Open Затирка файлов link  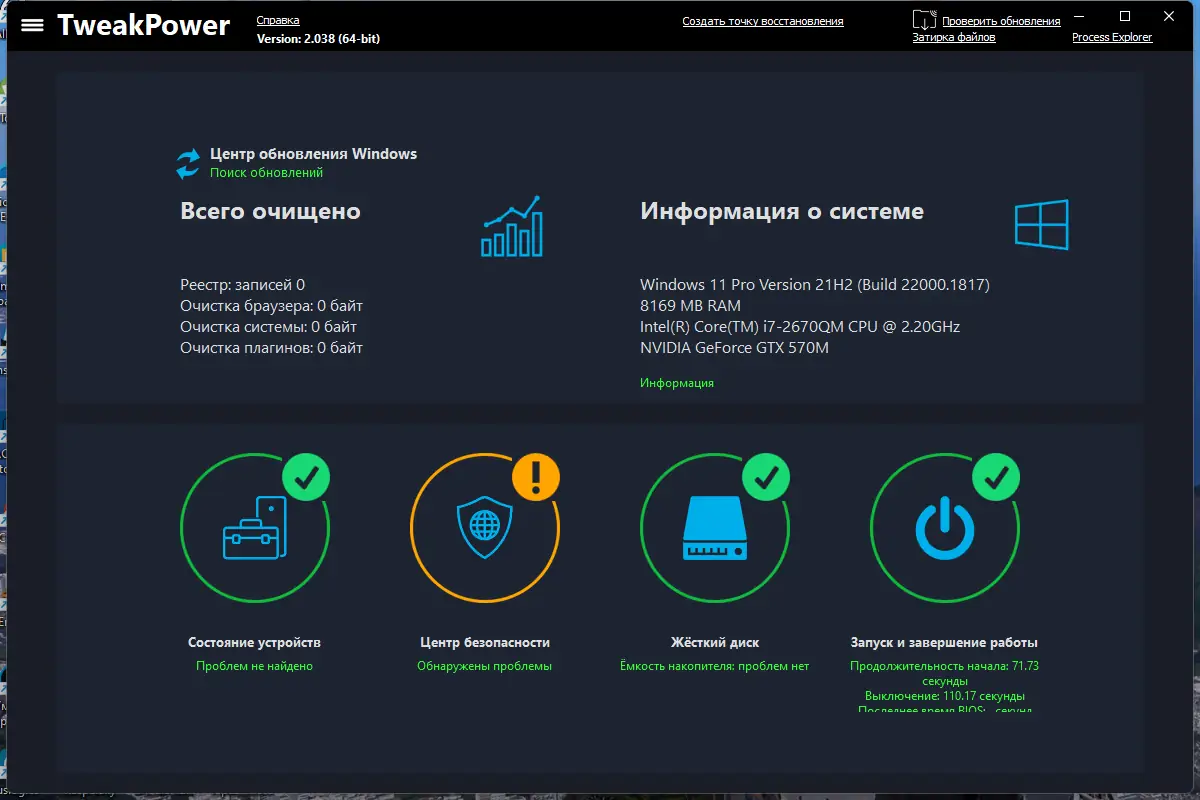(x=954, y=37)
